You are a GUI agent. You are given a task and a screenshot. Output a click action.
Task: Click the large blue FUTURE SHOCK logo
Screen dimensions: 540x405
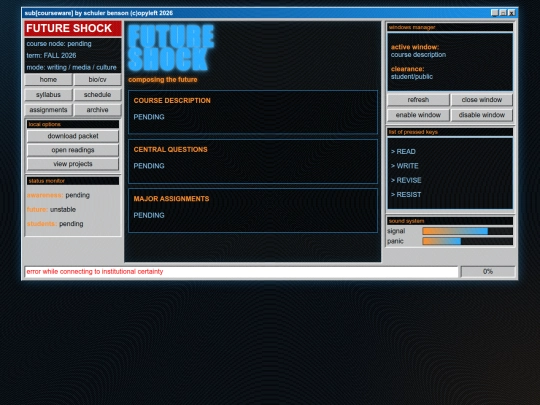(x=171, y=48)
